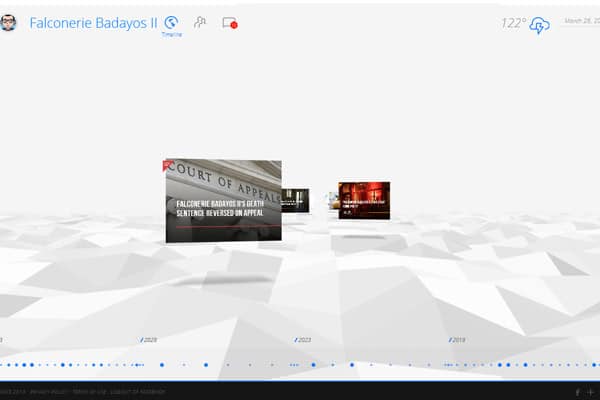The width and height of the screenshot is (600, 400).
Task: Open the red-tinted news card
Action: point(364,201)
